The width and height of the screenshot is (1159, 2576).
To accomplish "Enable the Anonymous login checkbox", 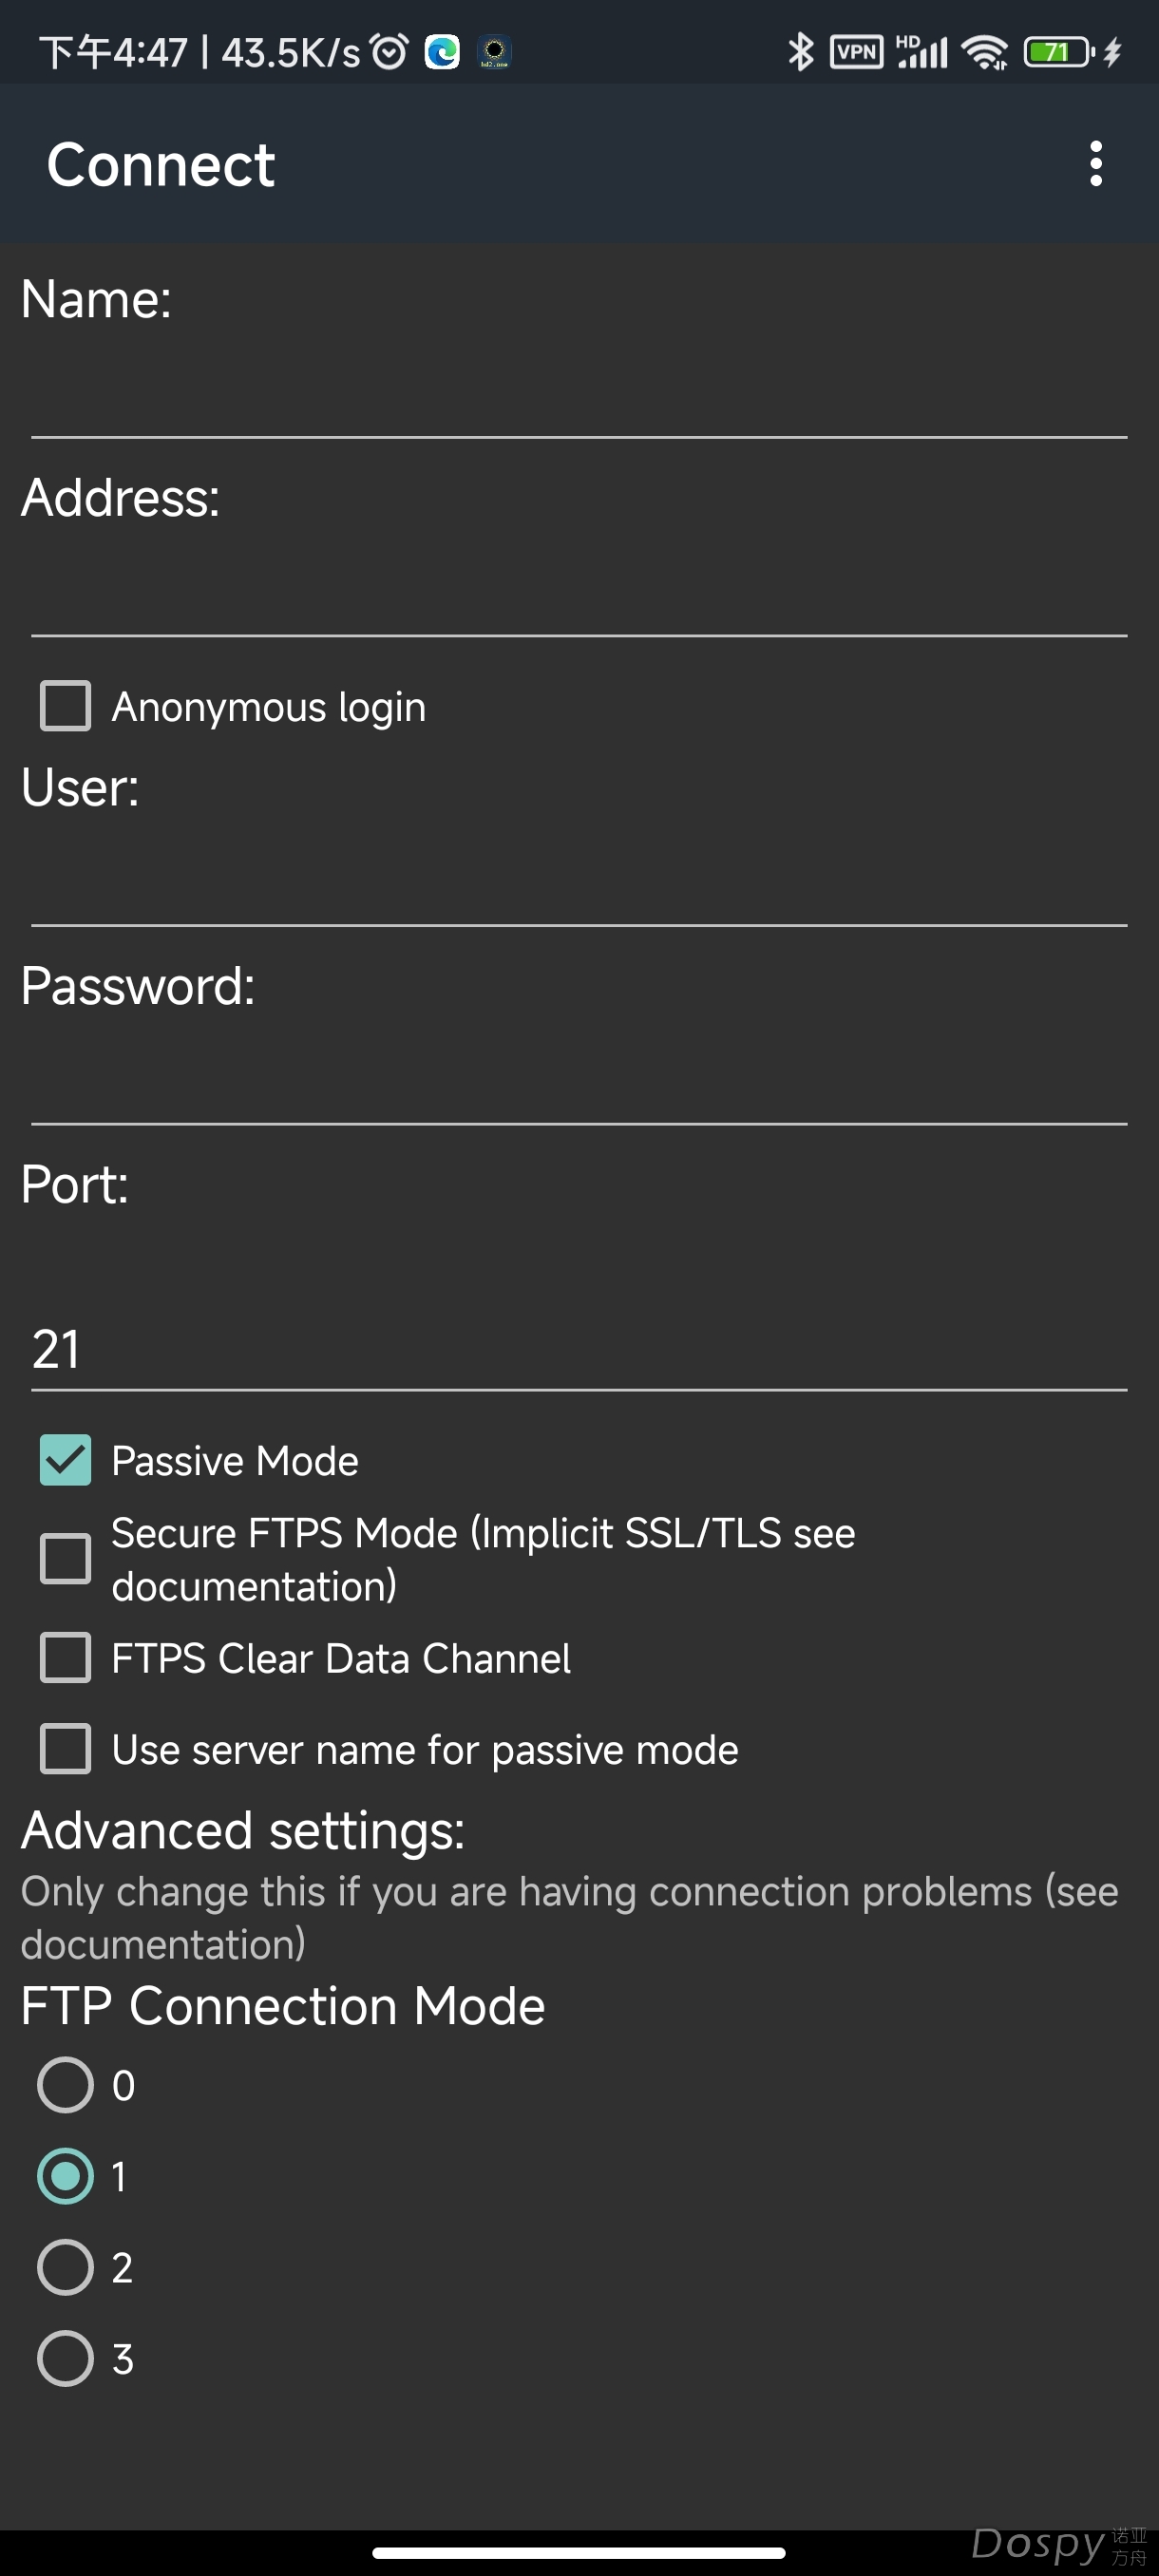I will click(x=66, y=706).
